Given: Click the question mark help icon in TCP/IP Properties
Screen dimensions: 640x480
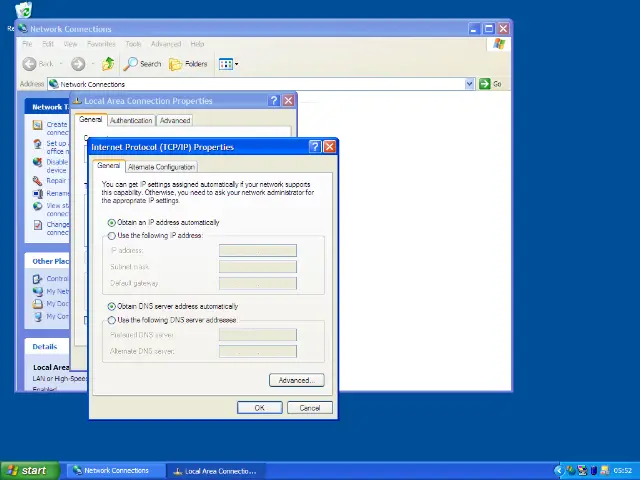Looking at the screenshot, I should (x=315, y=147).
